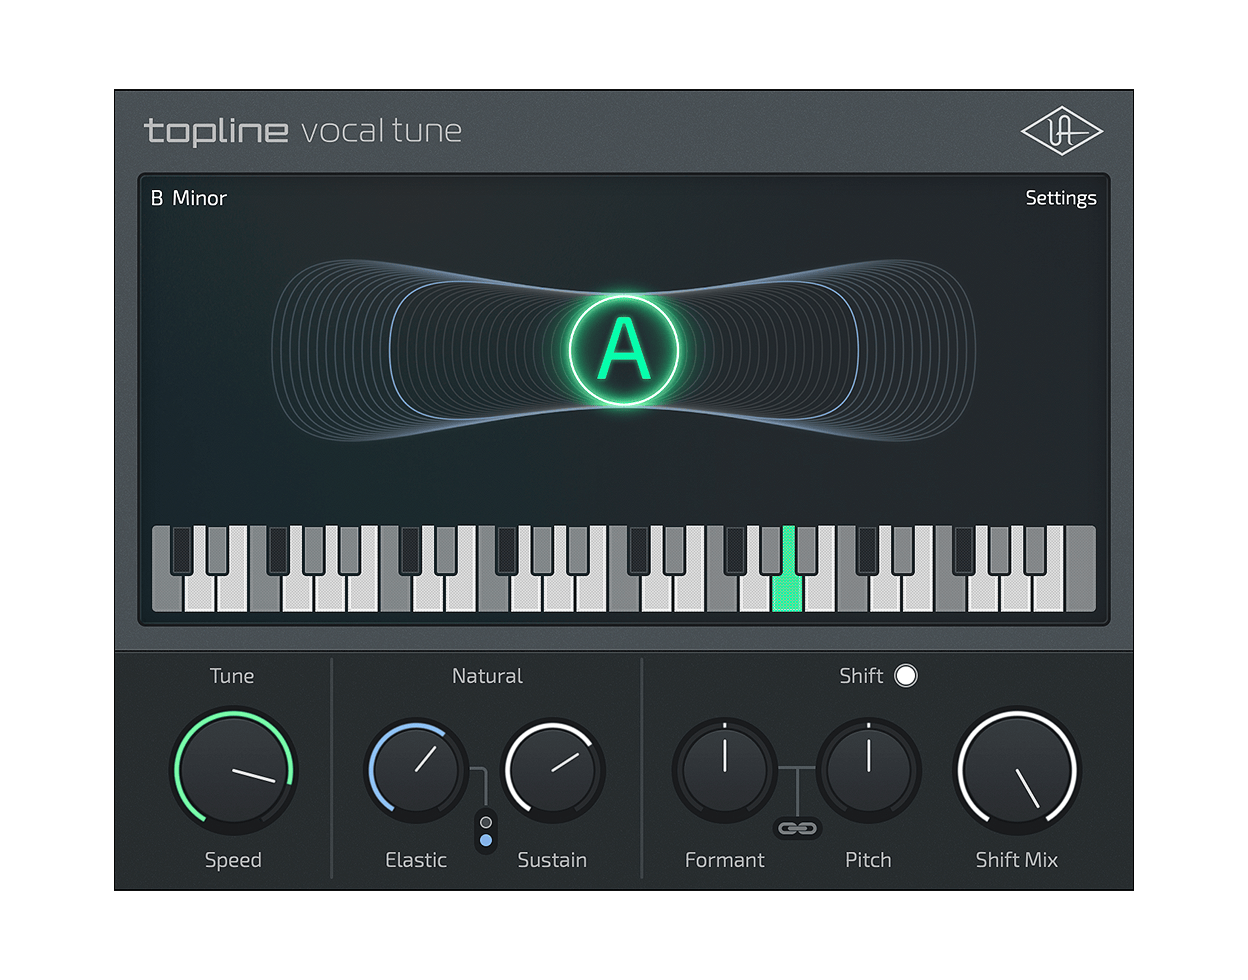Toggle the chain link icon between Formant and Pitch
Viewport: 1248px width, 980px height.
[797, 828]
